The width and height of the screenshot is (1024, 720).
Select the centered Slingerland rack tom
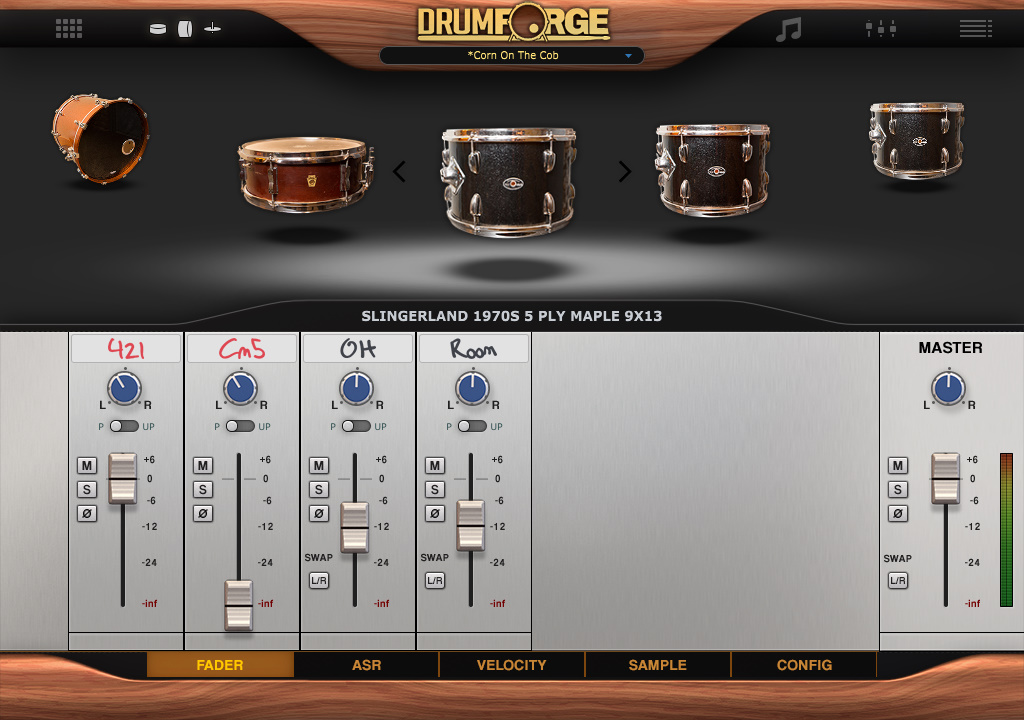(509, 181)
